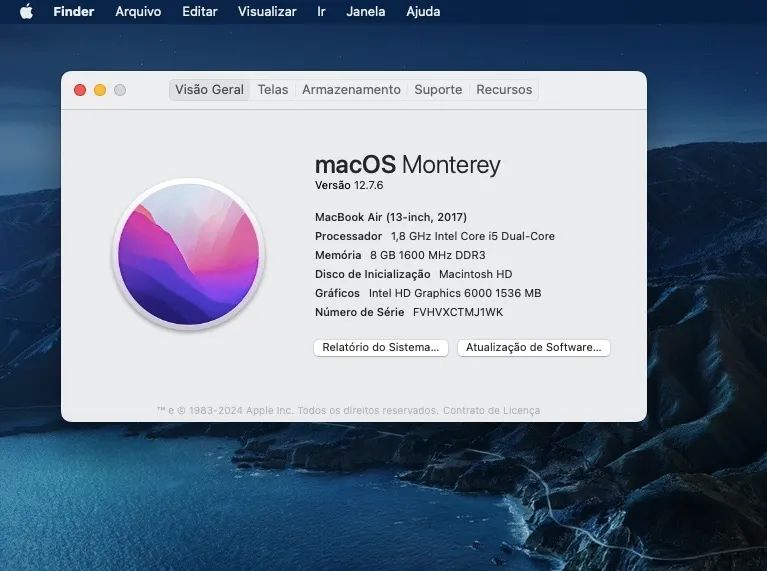Minimize window with yellow button

pos(100,90)
